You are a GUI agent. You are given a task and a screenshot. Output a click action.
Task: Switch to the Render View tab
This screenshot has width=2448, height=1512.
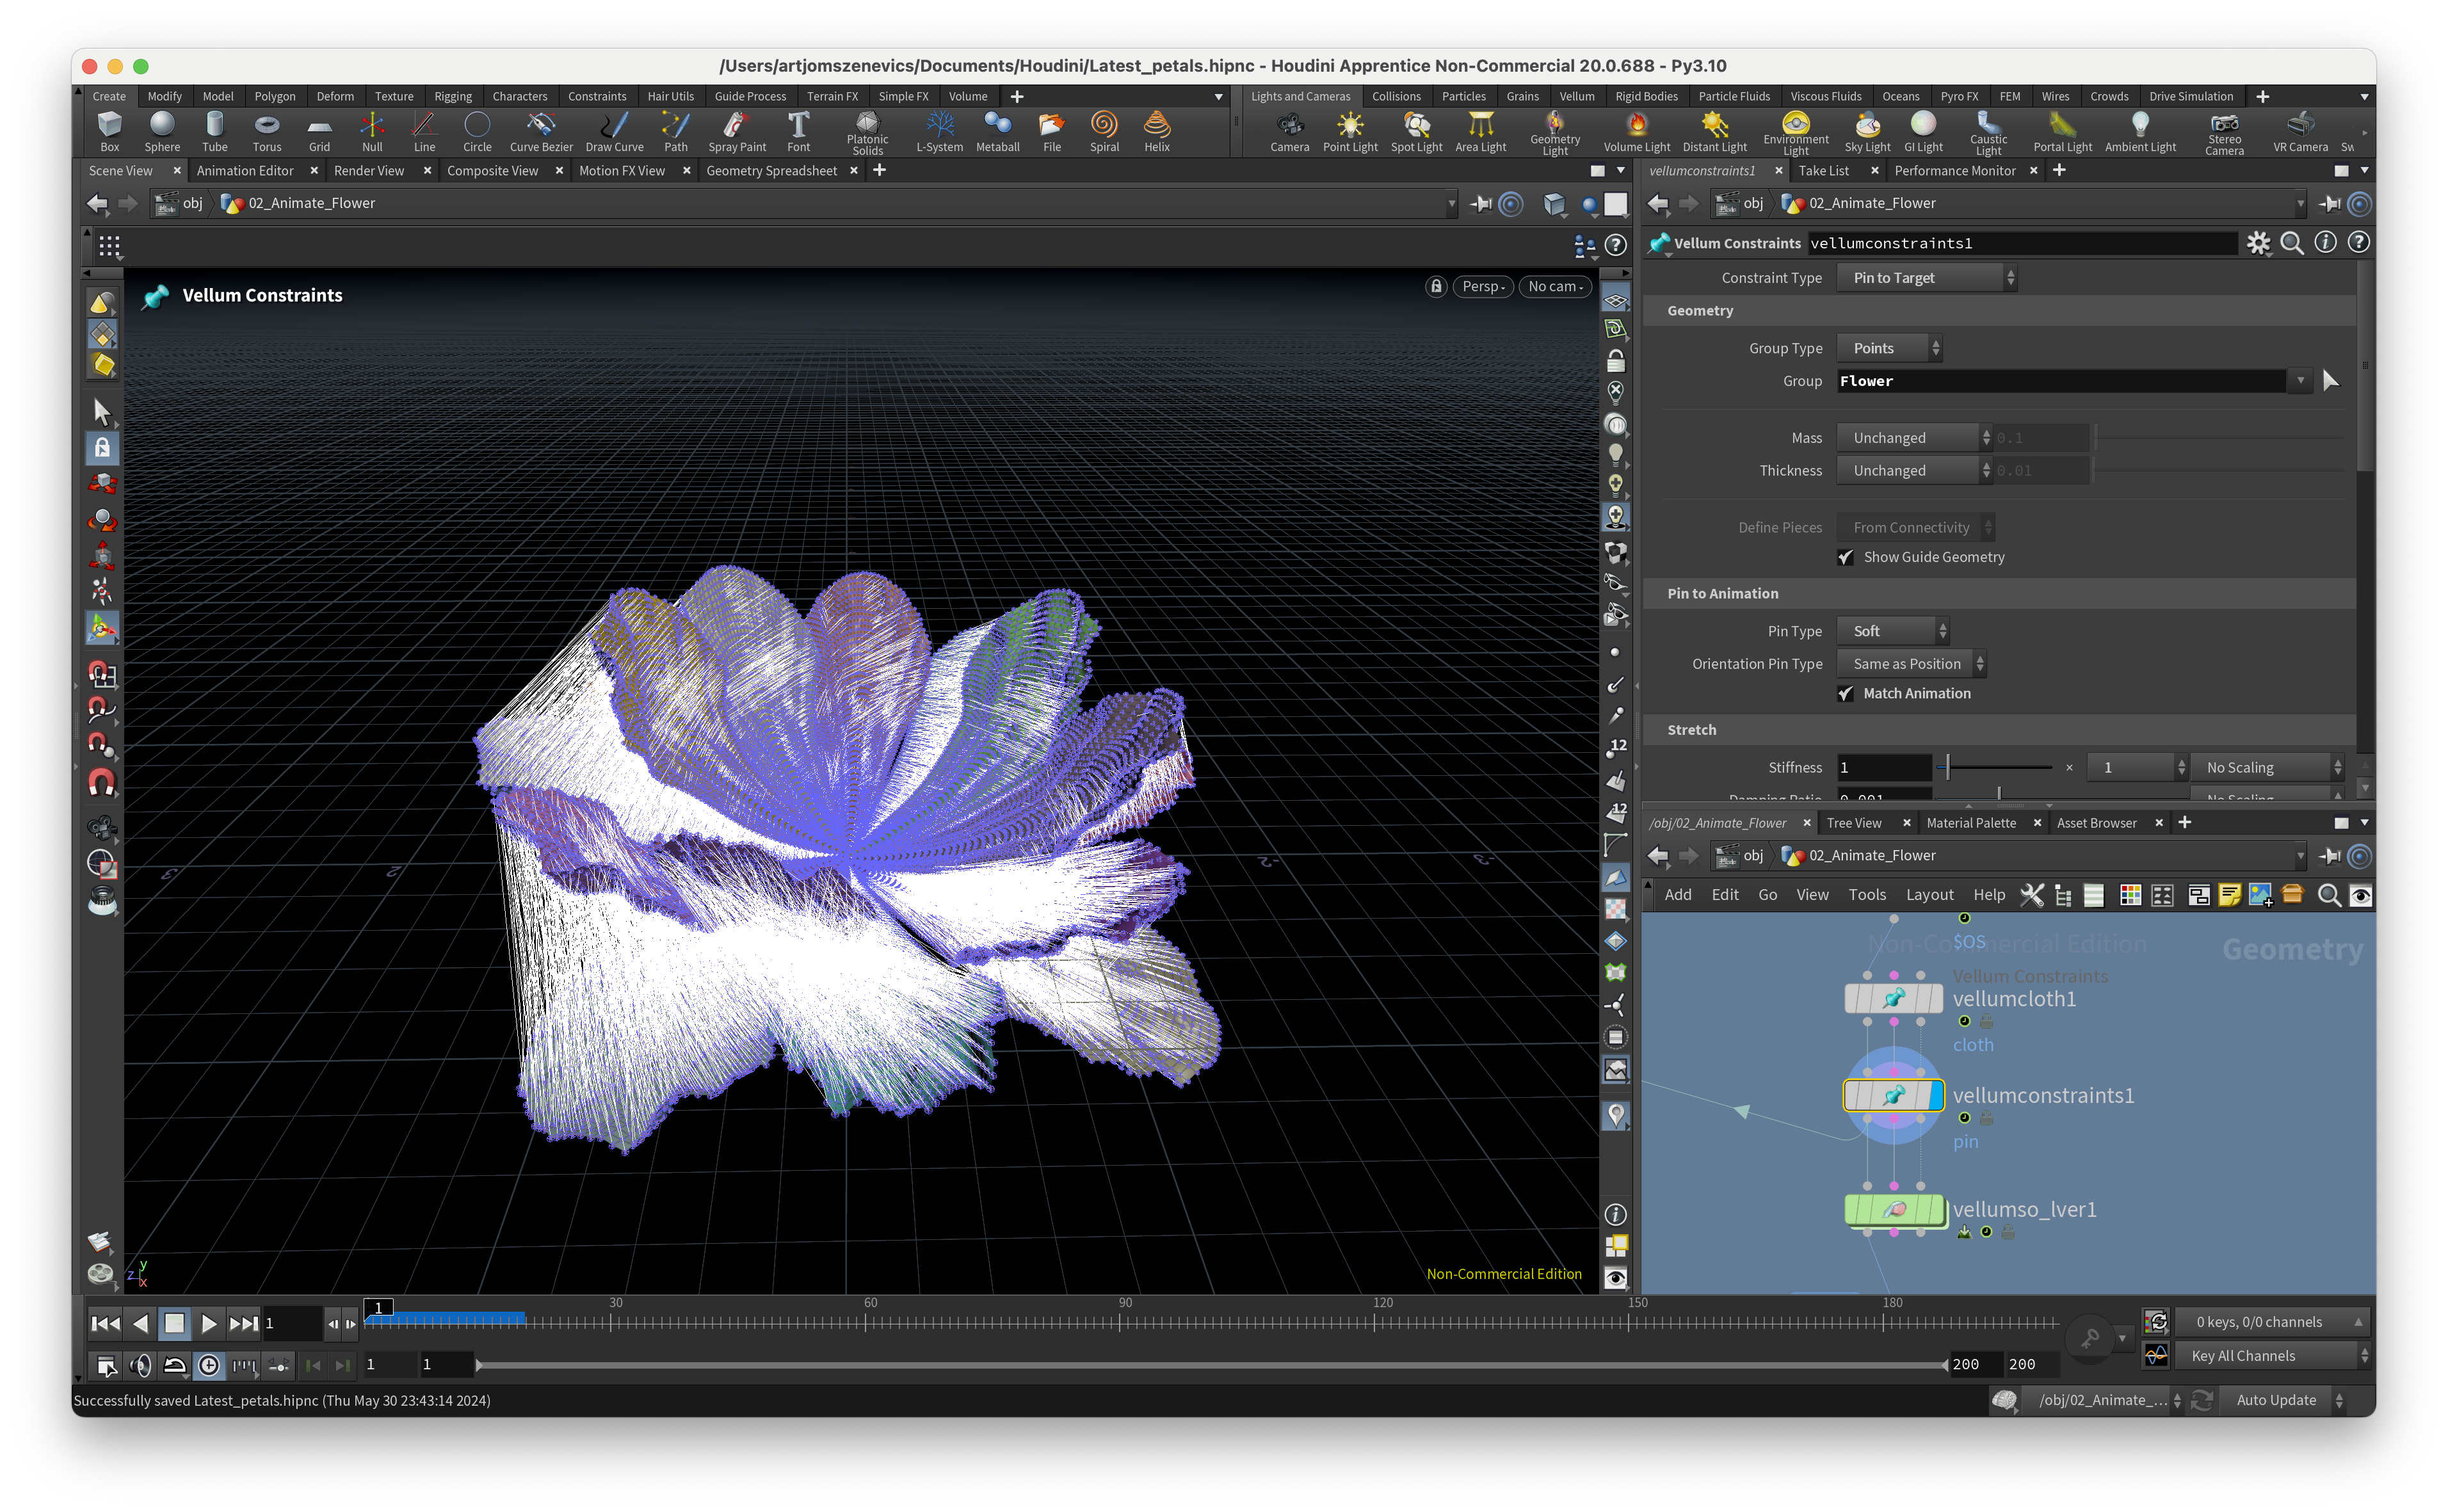point(369,171)
